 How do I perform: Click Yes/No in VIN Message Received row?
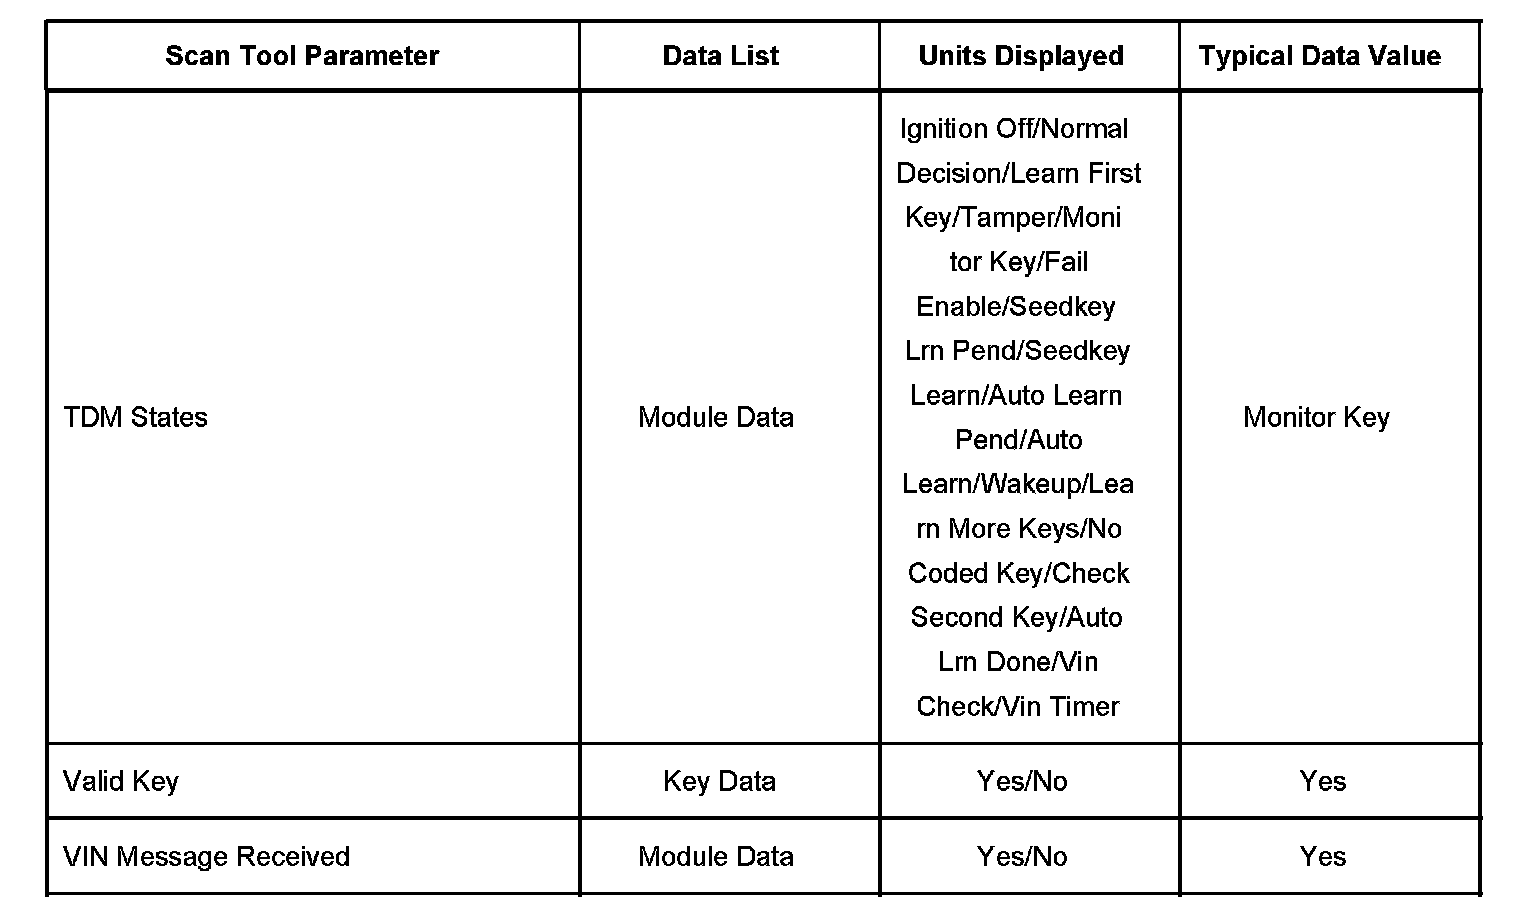point(1022,857)
